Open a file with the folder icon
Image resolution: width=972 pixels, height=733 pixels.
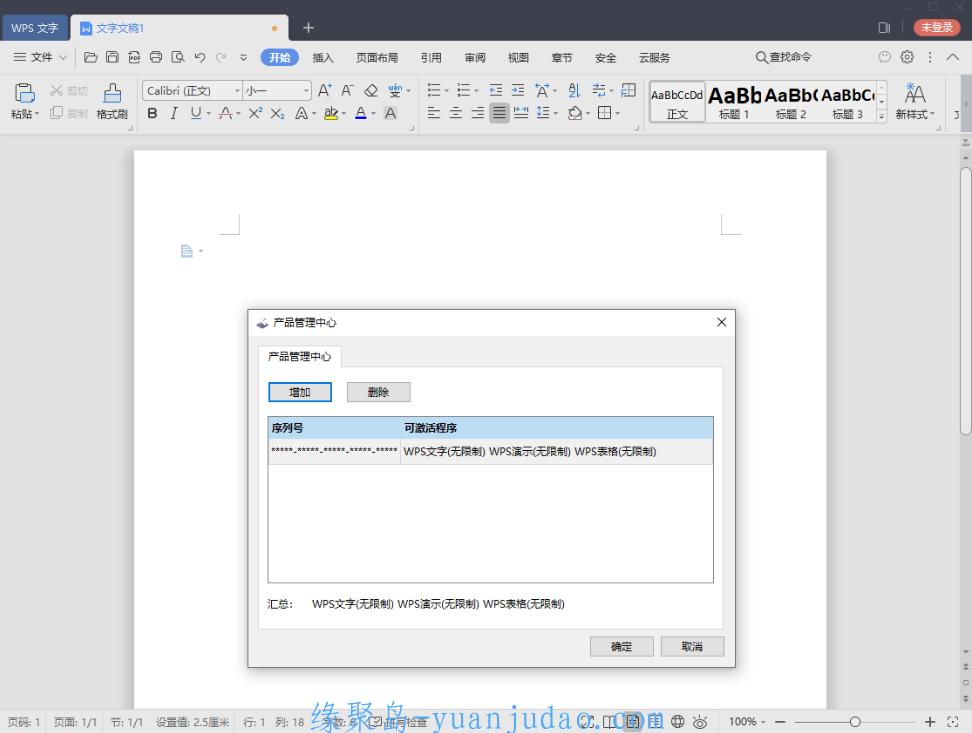[91, 57]
